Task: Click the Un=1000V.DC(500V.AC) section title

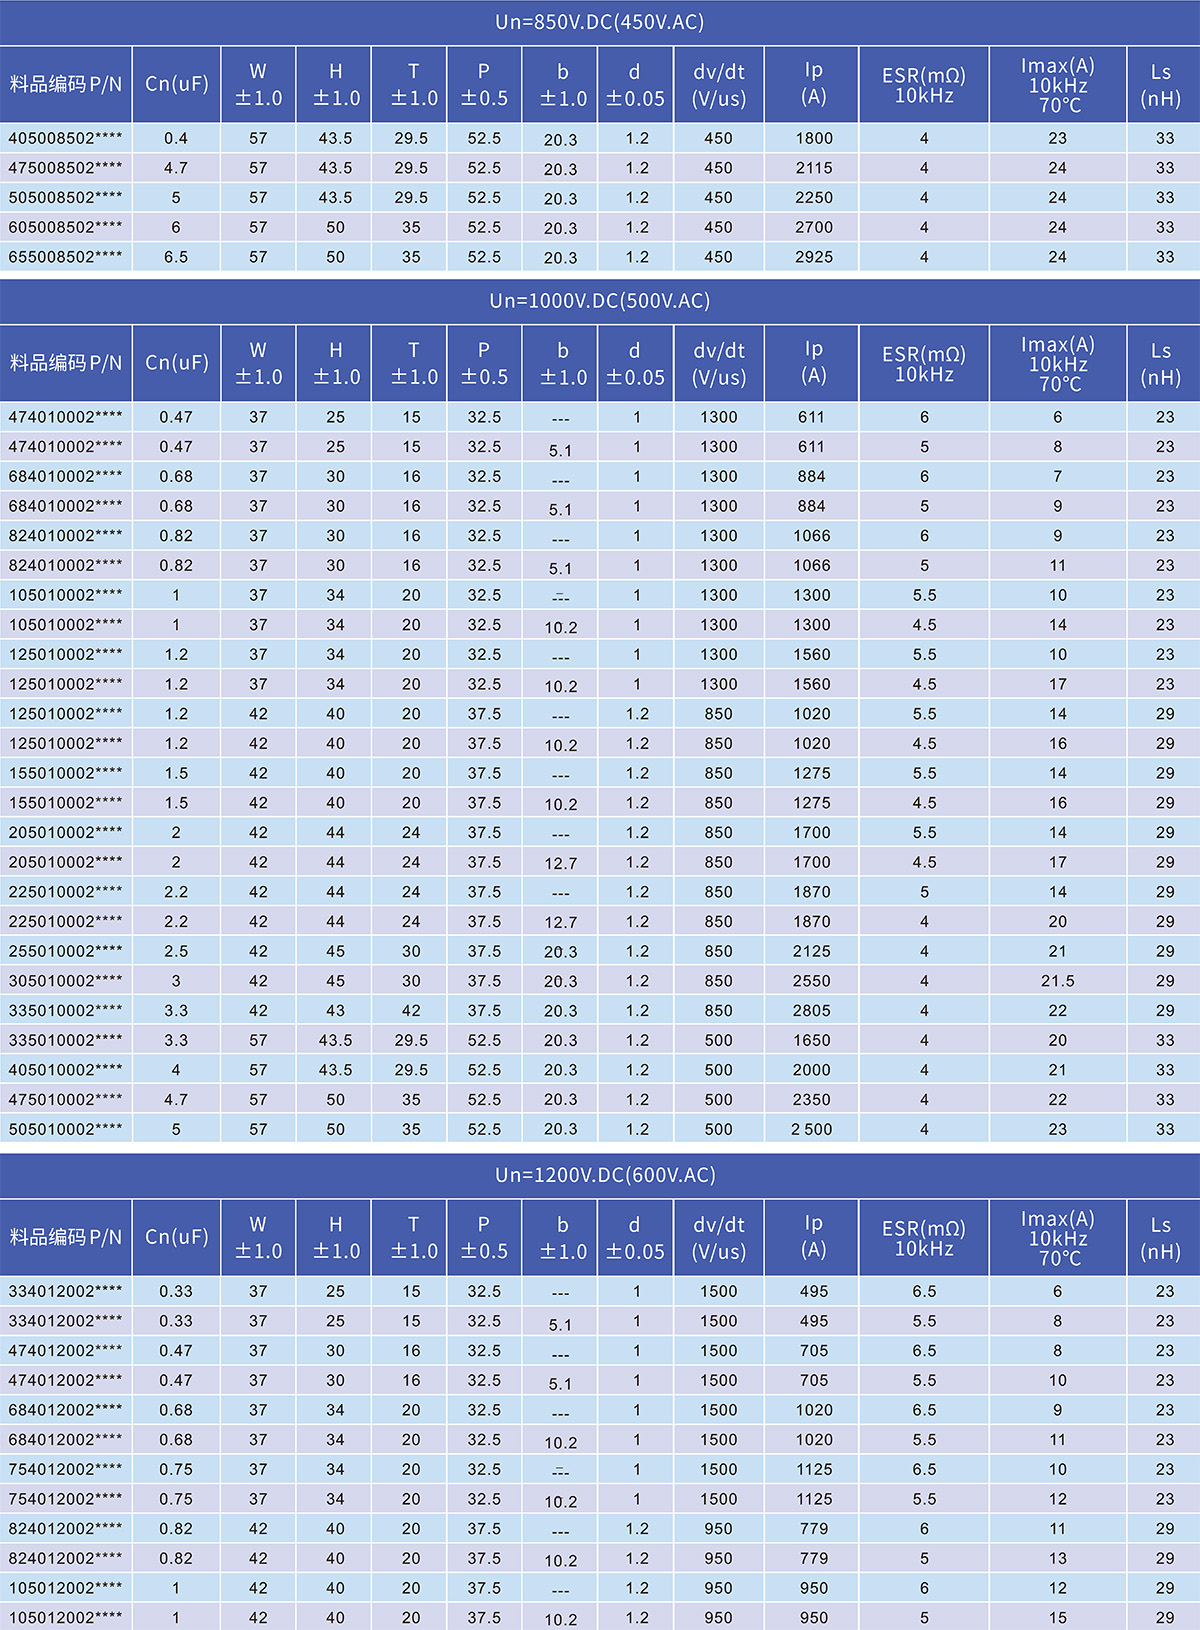Action: coord(599,300)
